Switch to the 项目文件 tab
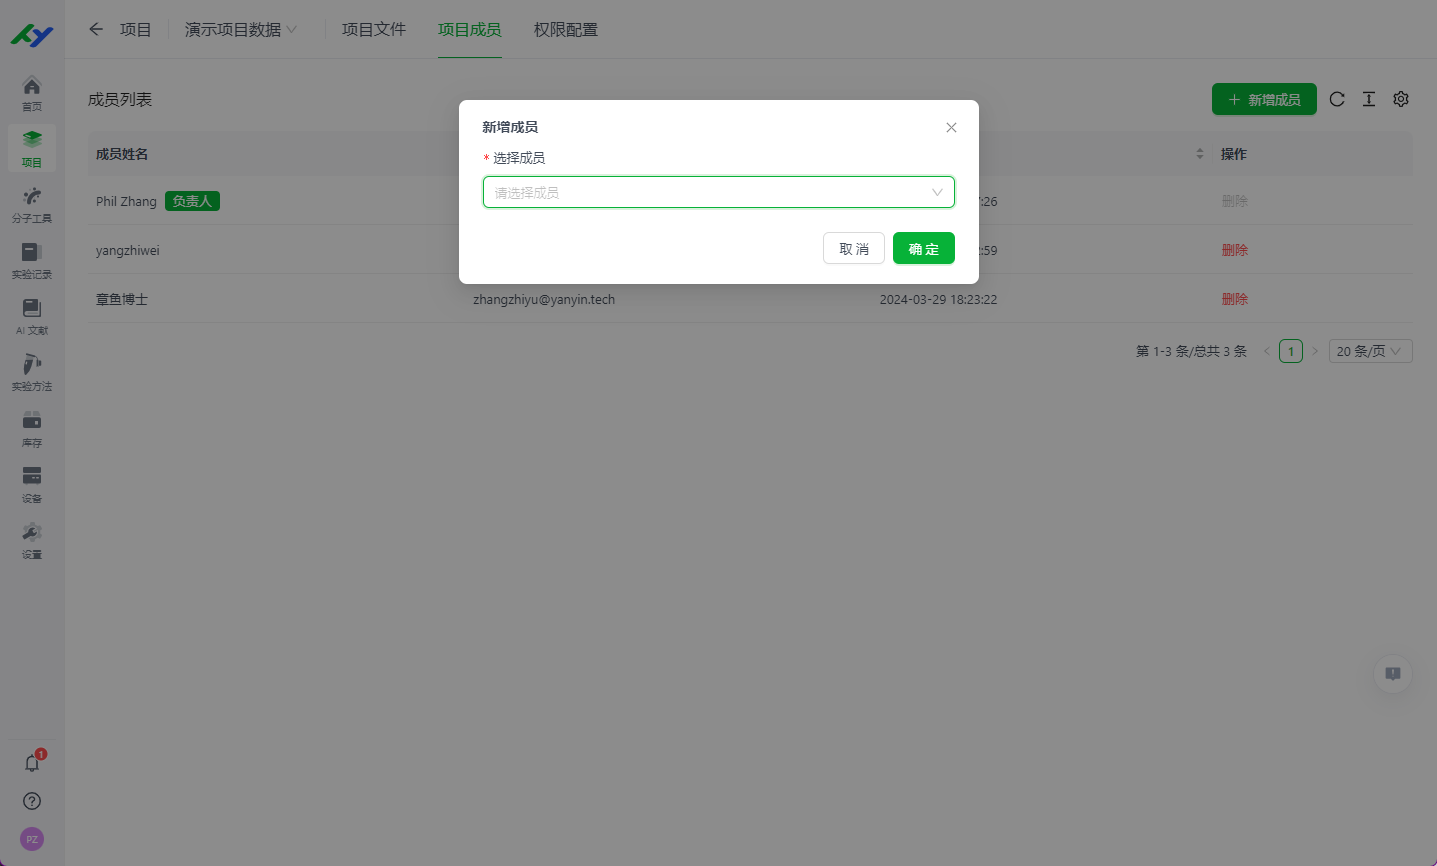The width and height of the screenshot is (1437, 866). (x=373, y=30)
